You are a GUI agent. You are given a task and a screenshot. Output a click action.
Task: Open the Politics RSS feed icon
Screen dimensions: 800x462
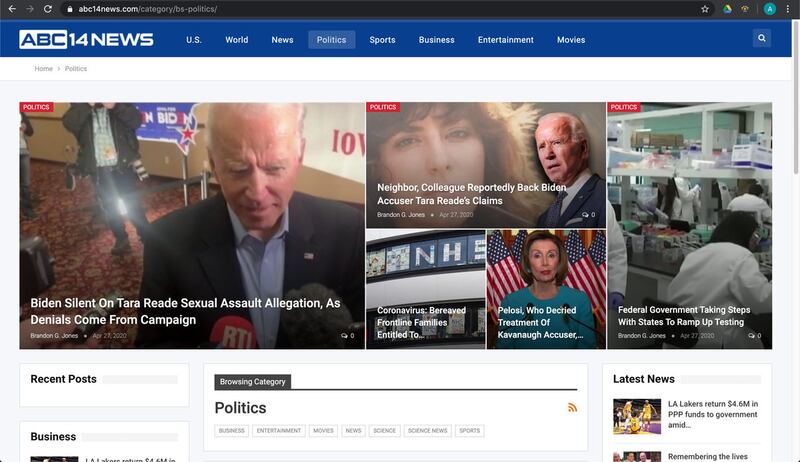click(x=572, y=407)
